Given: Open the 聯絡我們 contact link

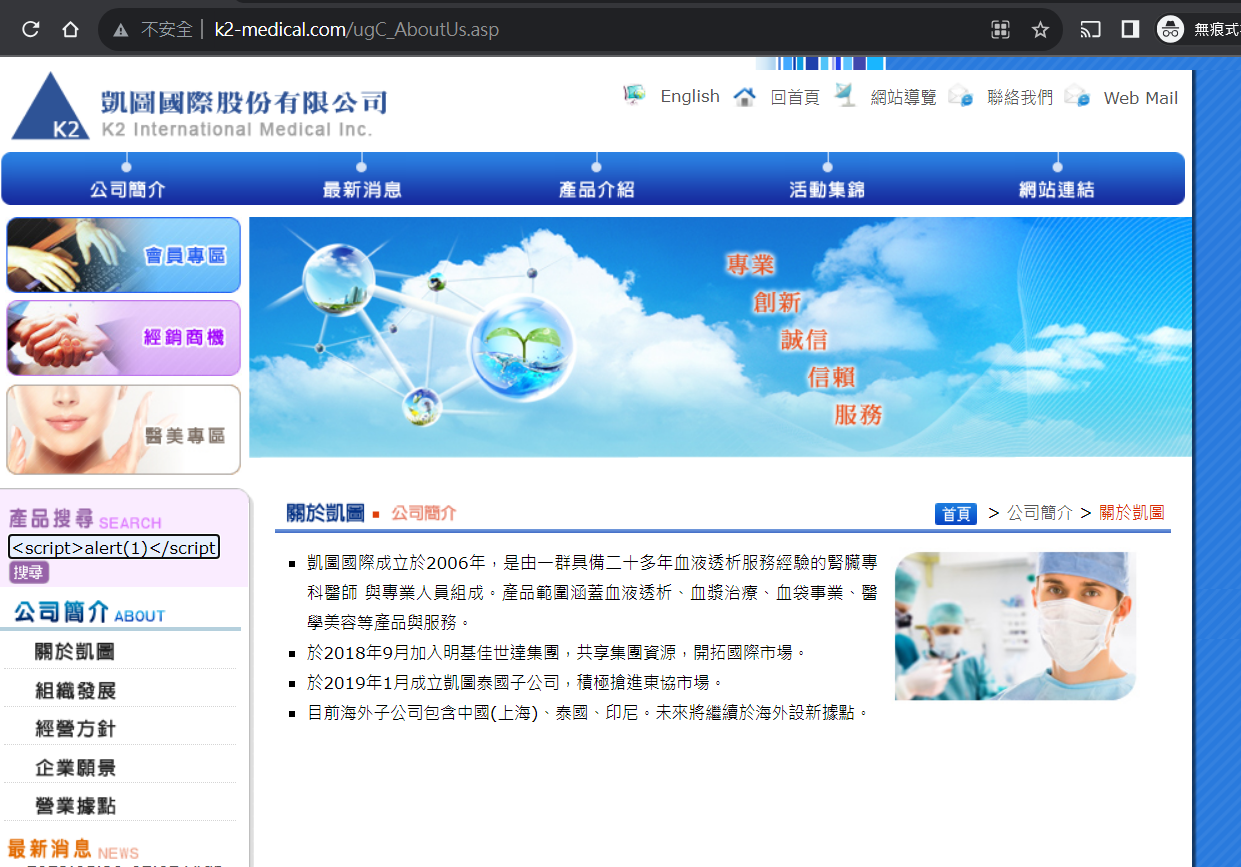Looking at the screenshot, I should [1020, 97].
